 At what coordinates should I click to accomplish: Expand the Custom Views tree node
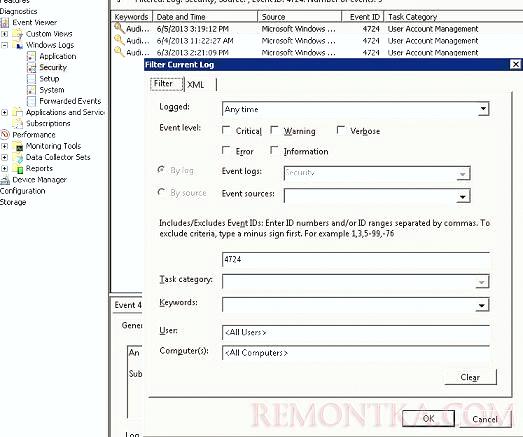4,34
